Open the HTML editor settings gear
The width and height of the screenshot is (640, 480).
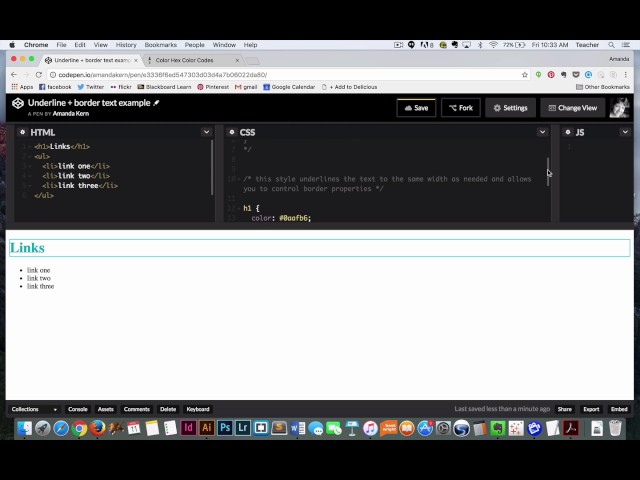22,132
